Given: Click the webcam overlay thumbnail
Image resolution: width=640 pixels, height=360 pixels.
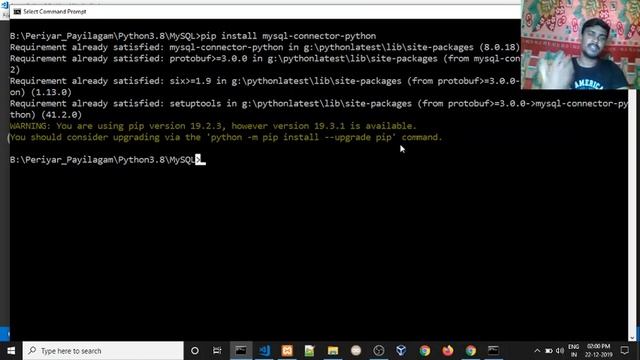Looking at the screenshot, I should pos(580,44).
